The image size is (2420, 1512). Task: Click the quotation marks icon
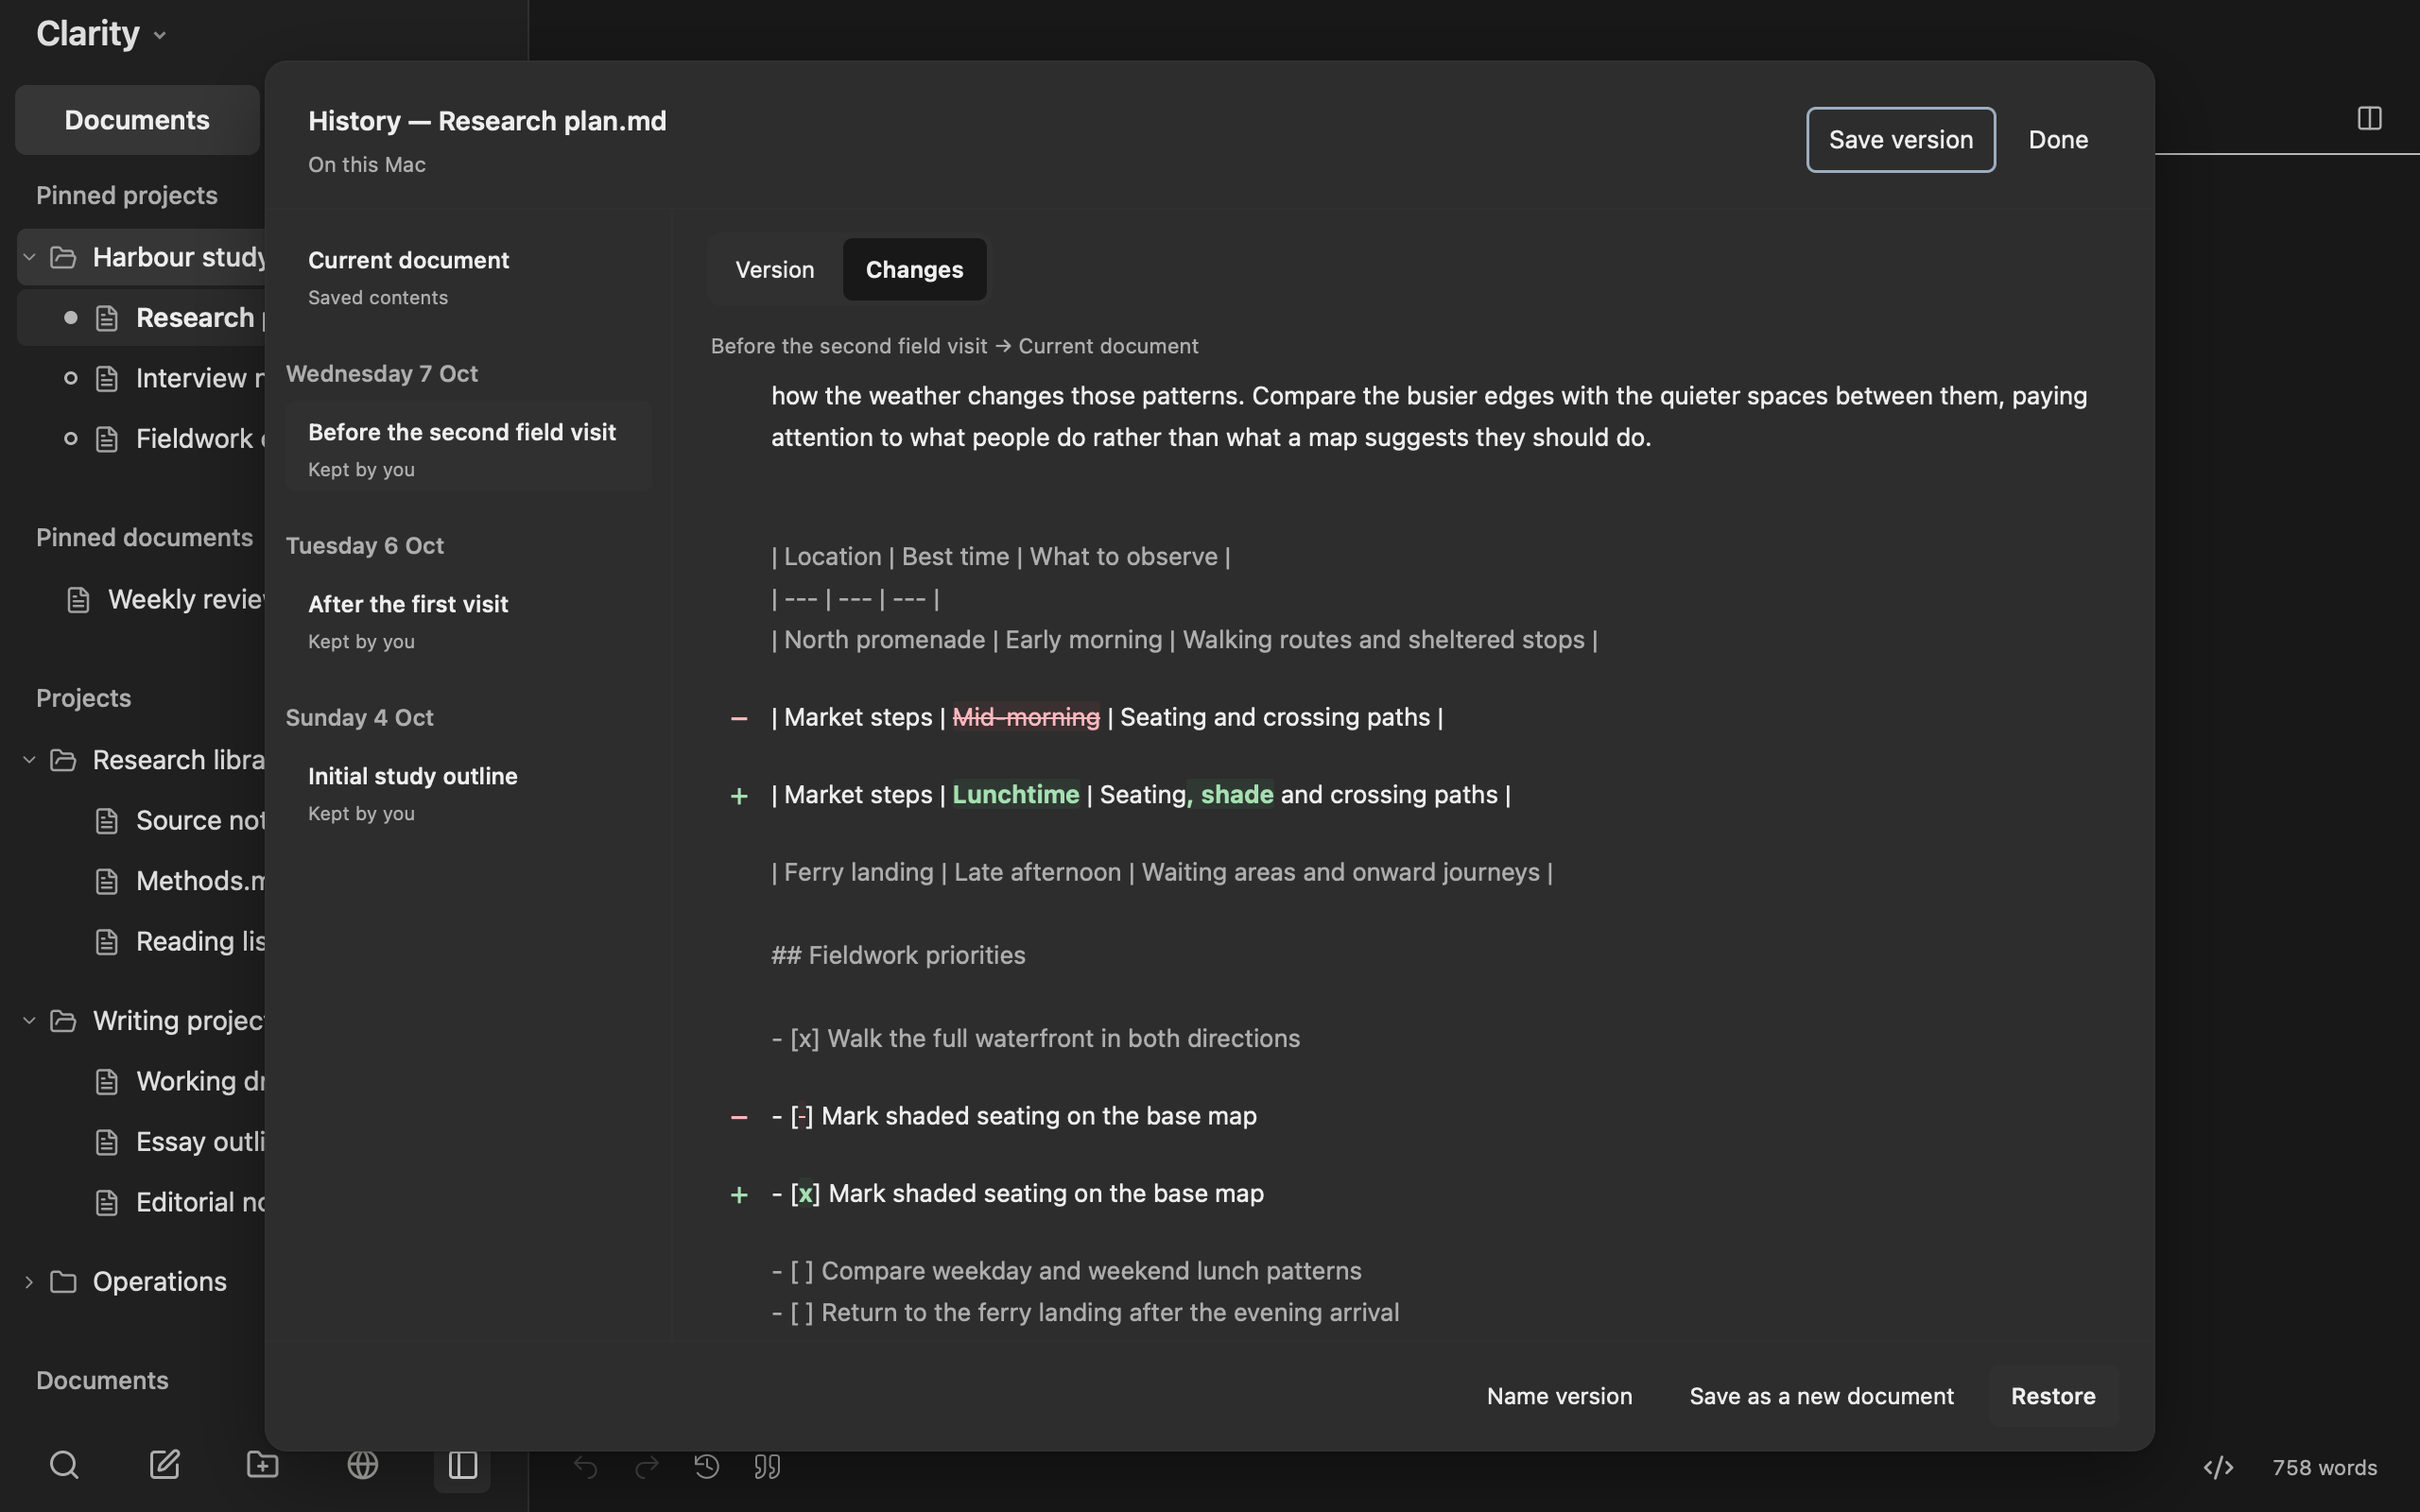click(767, 1467)
